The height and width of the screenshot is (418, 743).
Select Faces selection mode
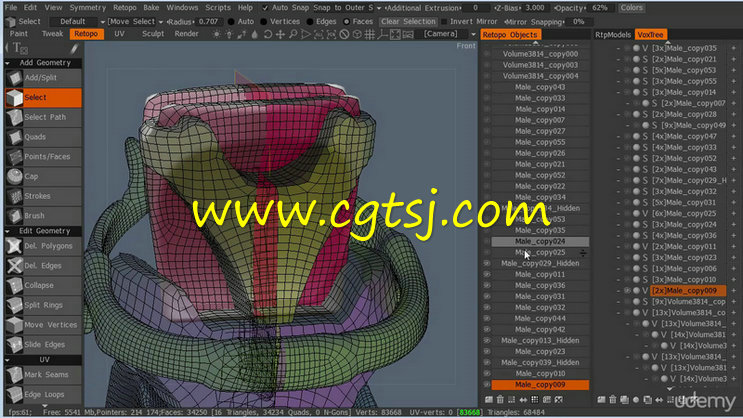coord(346,22)
